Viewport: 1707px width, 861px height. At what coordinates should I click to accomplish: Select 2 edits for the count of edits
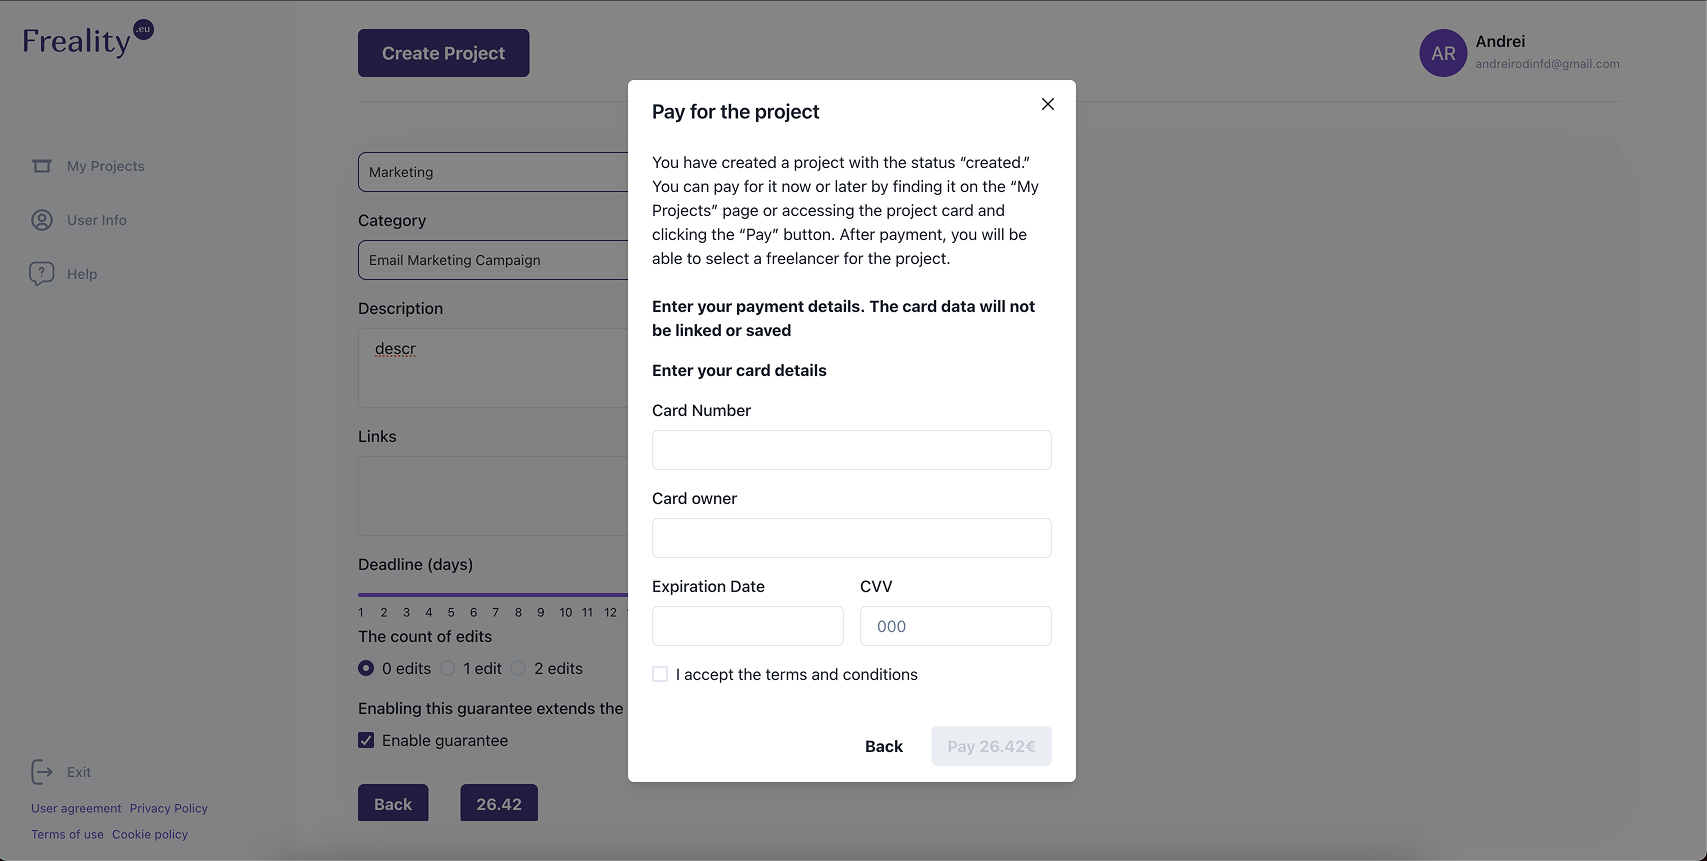point(518,668)
